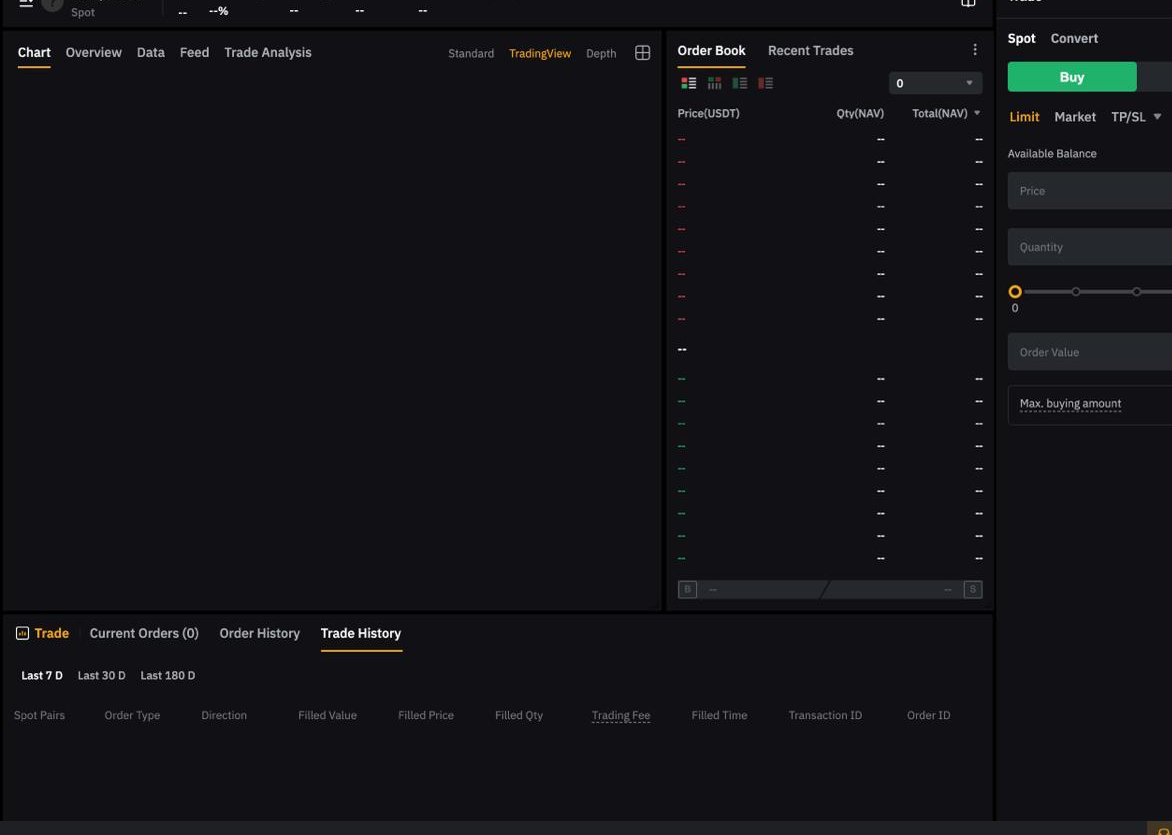This screenshot has width=1172, height=835.
Task: Select the Limit order type
Action: tap(1024, 117)
